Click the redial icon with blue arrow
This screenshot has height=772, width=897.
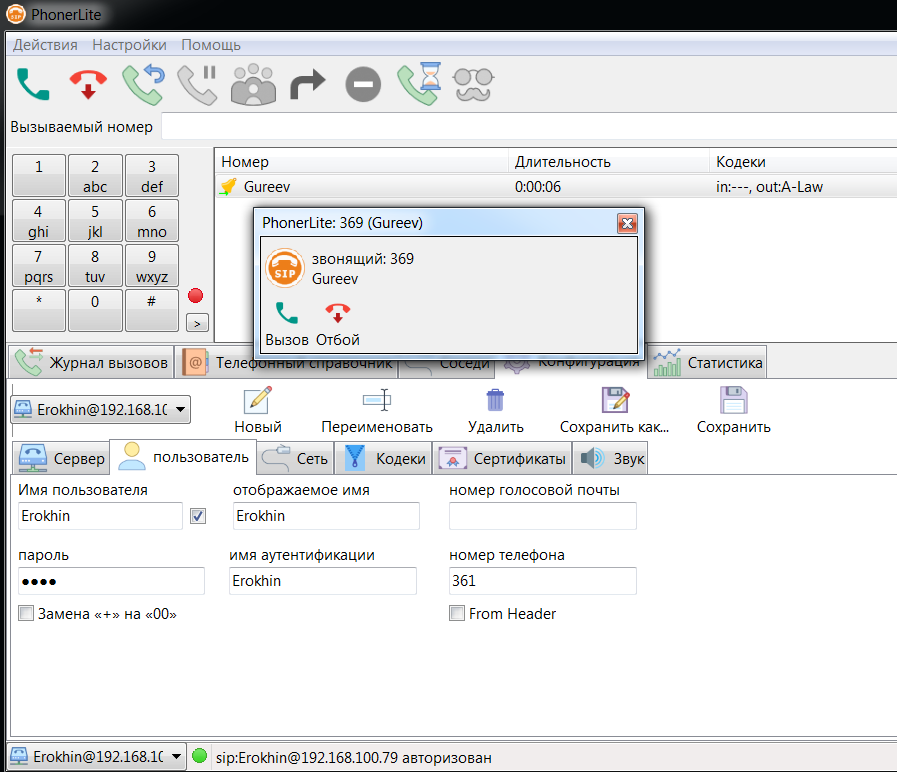coord(143,84)
